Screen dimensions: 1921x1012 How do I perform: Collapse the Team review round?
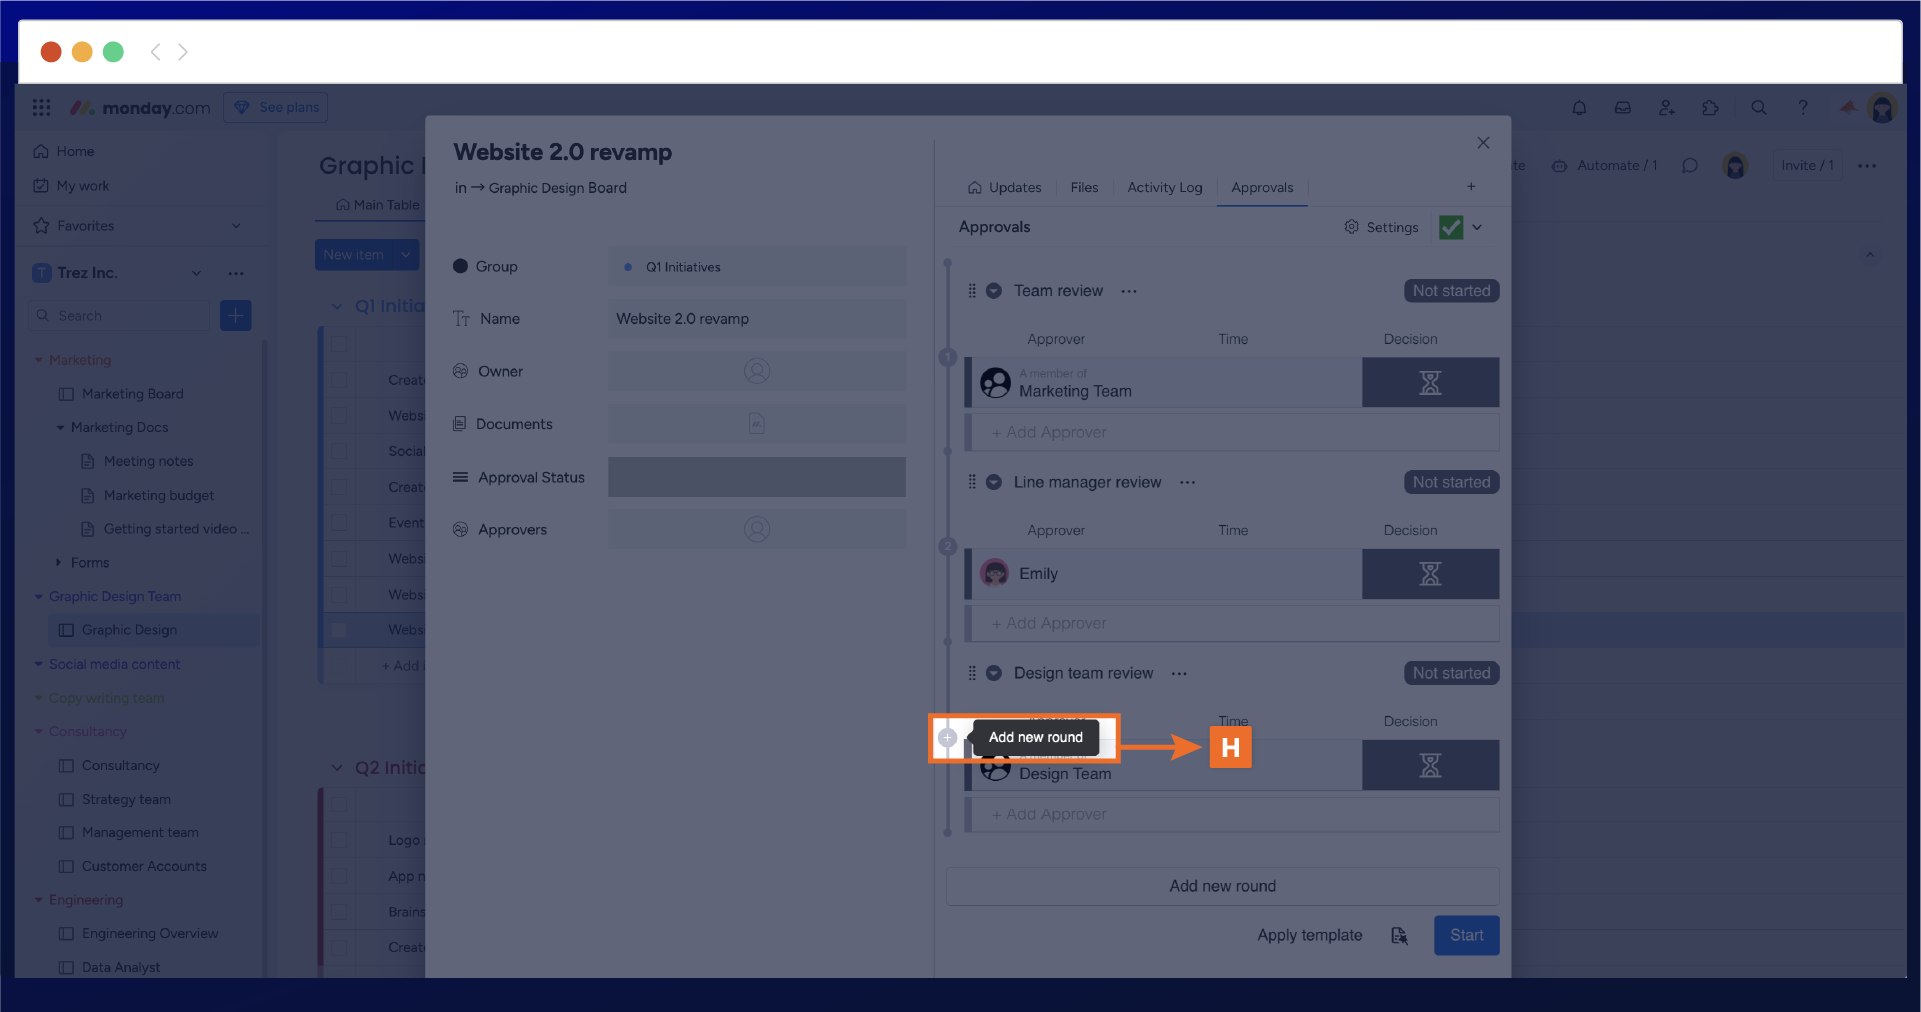coord(994,291)
